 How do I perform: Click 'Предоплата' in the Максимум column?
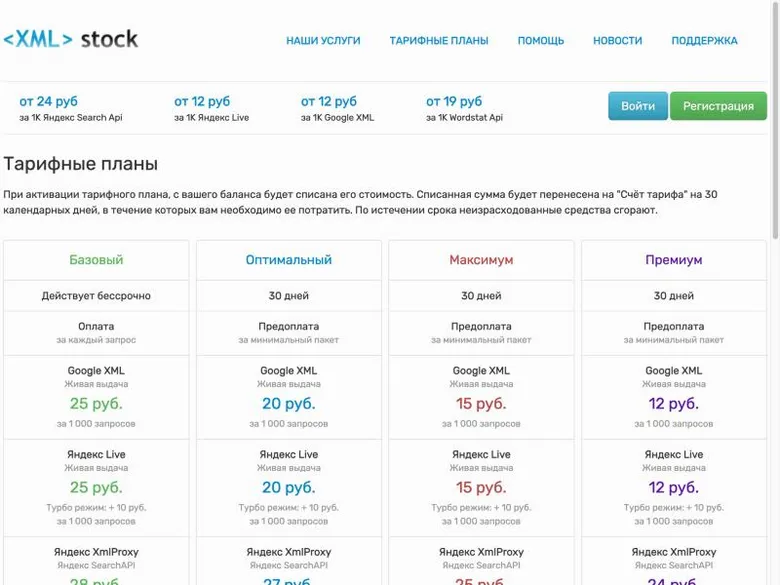pos(481,326)
